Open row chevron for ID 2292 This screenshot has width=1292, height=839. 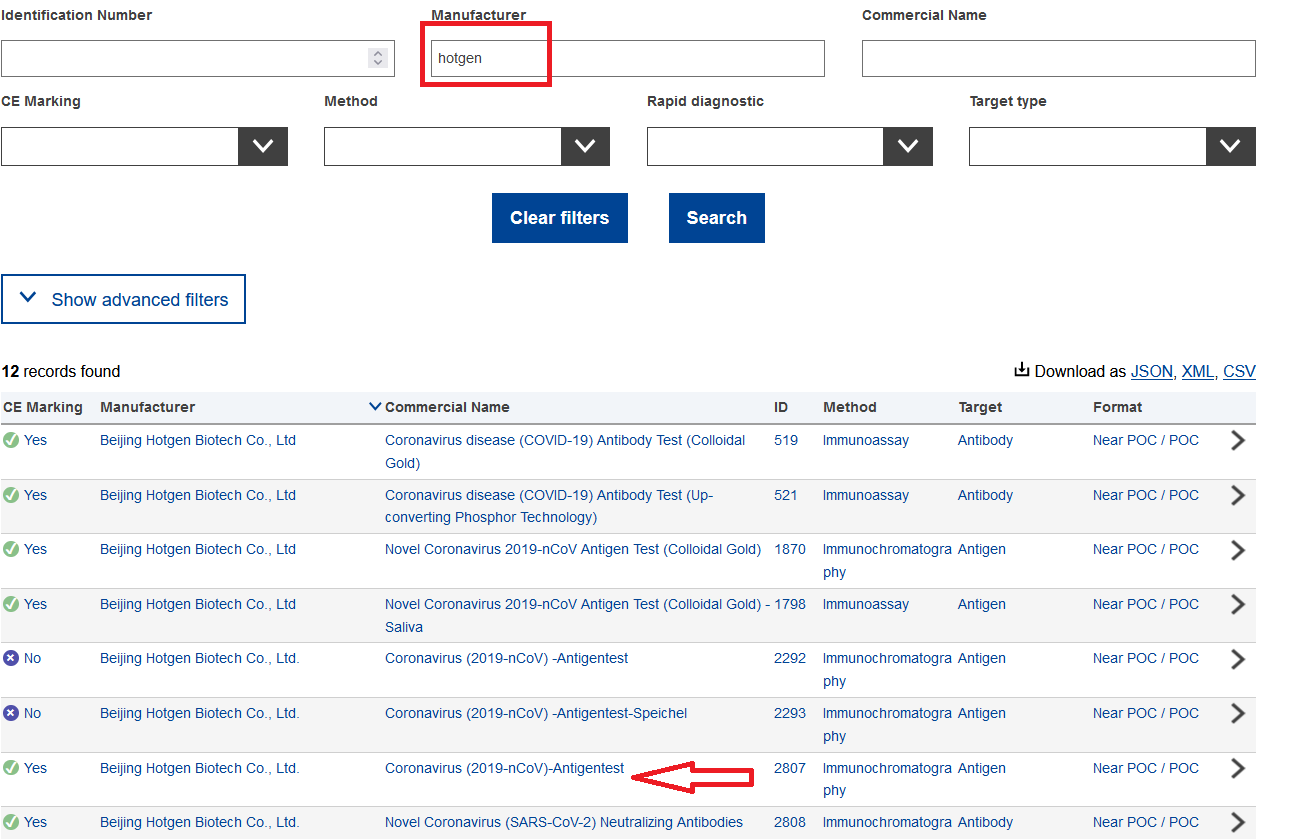pyautogui.click(x=1238, y=658)
